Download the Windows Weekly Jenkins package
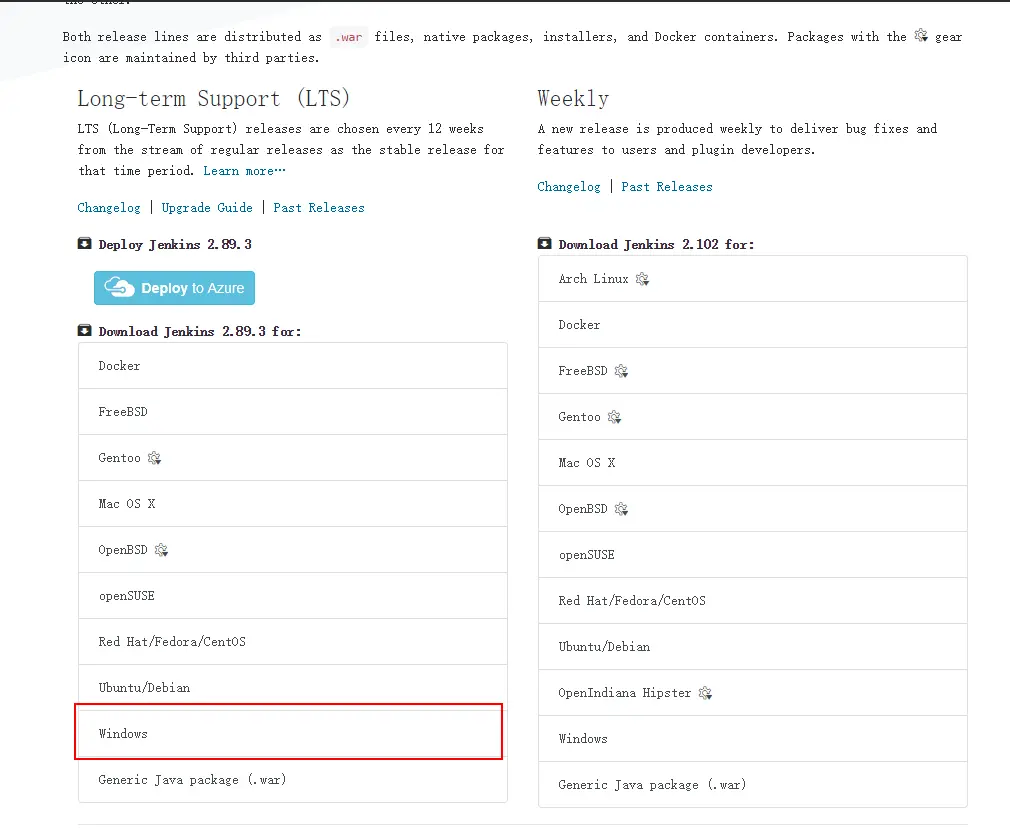 coord(752,739)
